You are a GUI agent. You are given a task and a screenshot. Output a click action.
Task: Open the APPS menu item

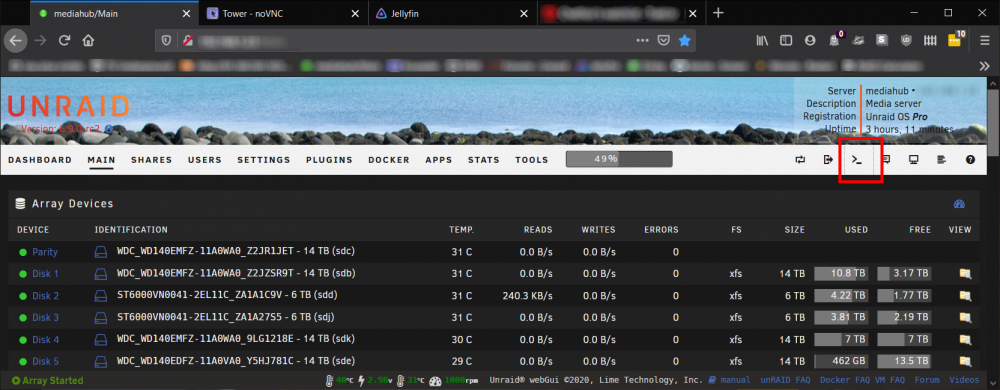click(x=439, y=160)
